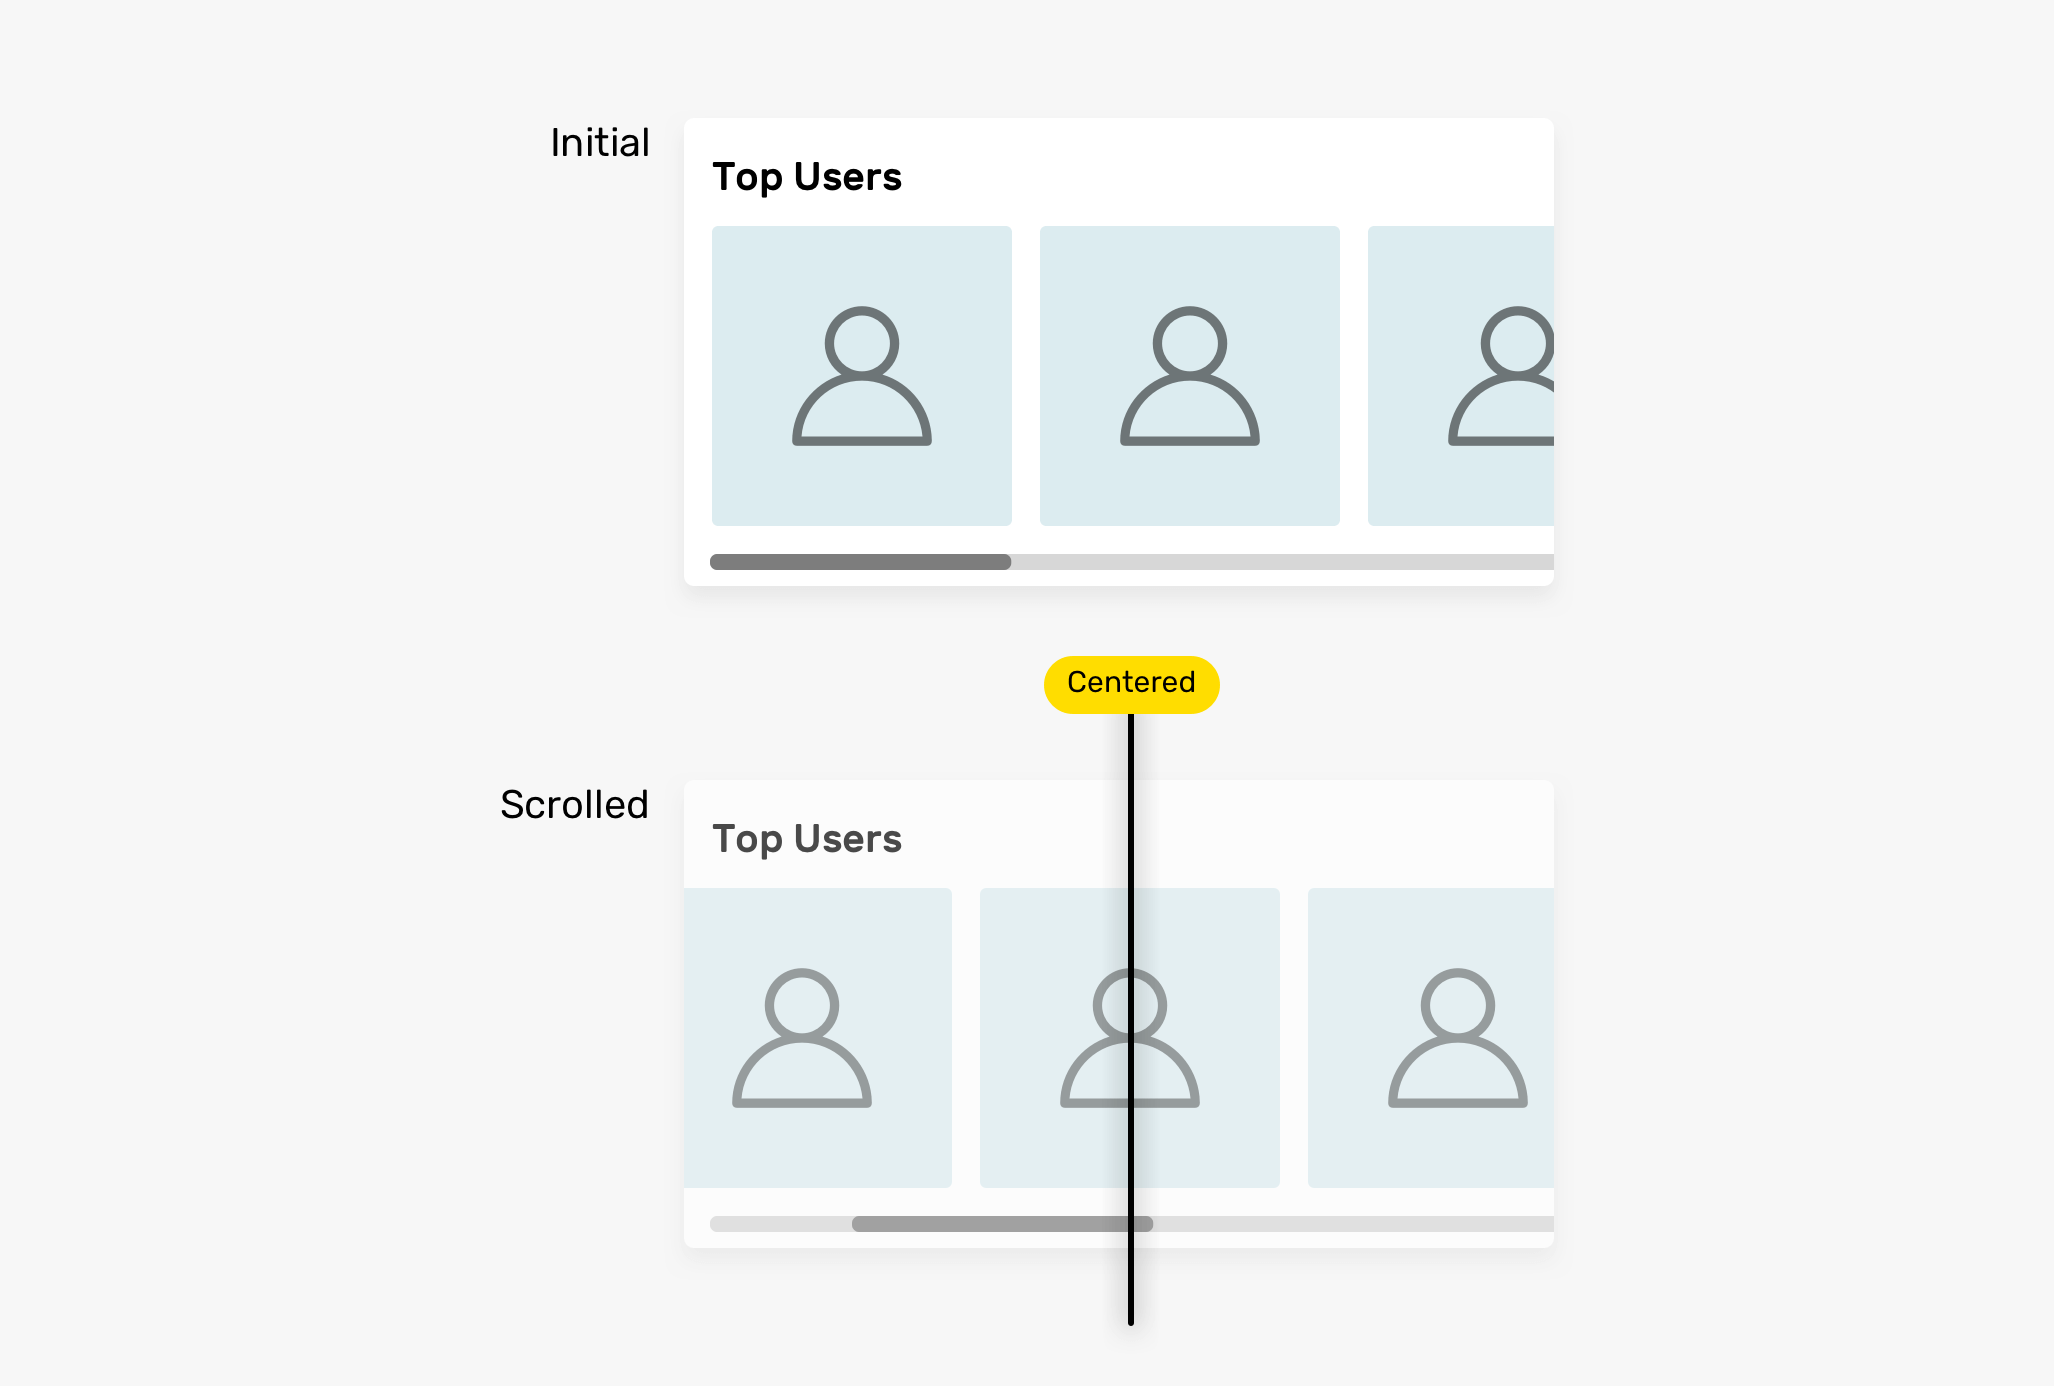Click scrollbar track right of thumb in Scrolled panel
The height and width of the screenshot is (1386, 2054).
click(1353, 1224)
